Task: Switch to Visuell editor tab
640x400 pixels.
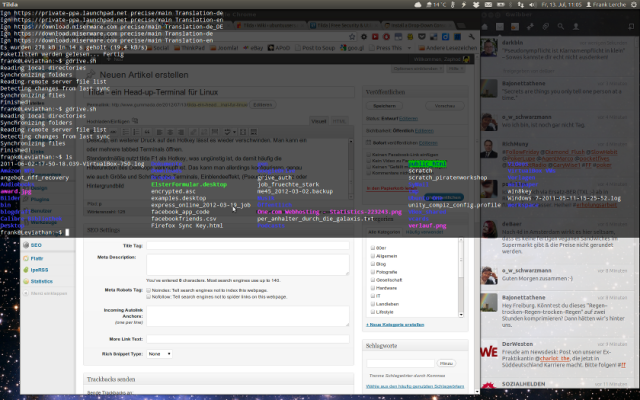Action: tap(319, 121)
